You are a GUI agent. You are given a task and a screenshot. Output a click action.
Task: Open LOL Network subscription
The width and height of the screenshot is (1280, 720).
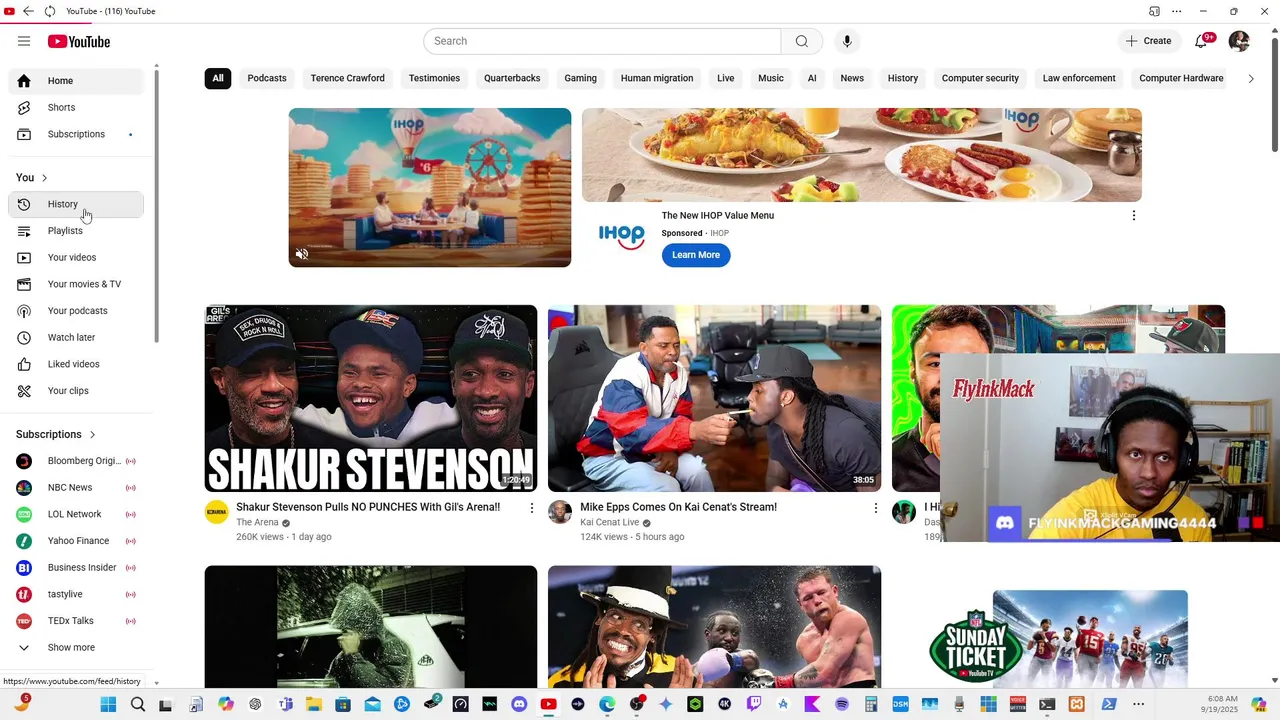[76, 514]
